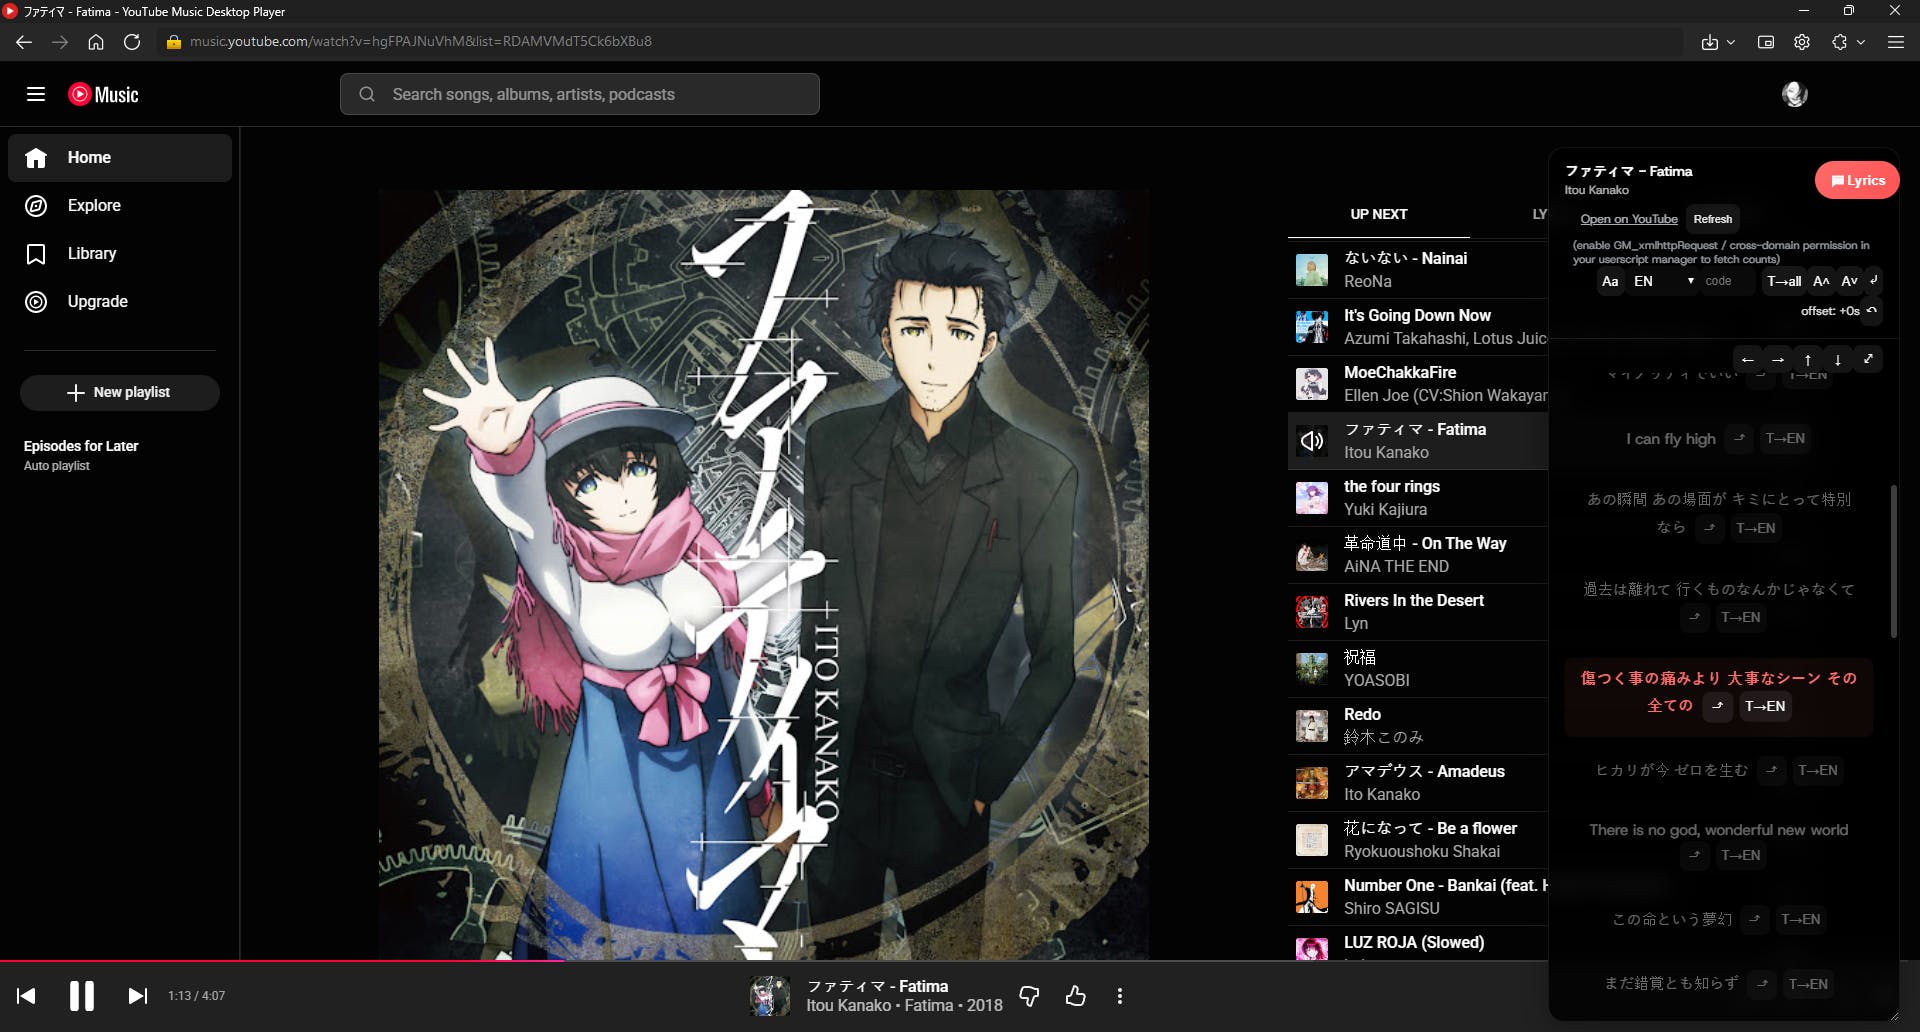Enable picture-in-picture mini player
Viewport: 1920px width, 1032px height.
(1766, 42)
